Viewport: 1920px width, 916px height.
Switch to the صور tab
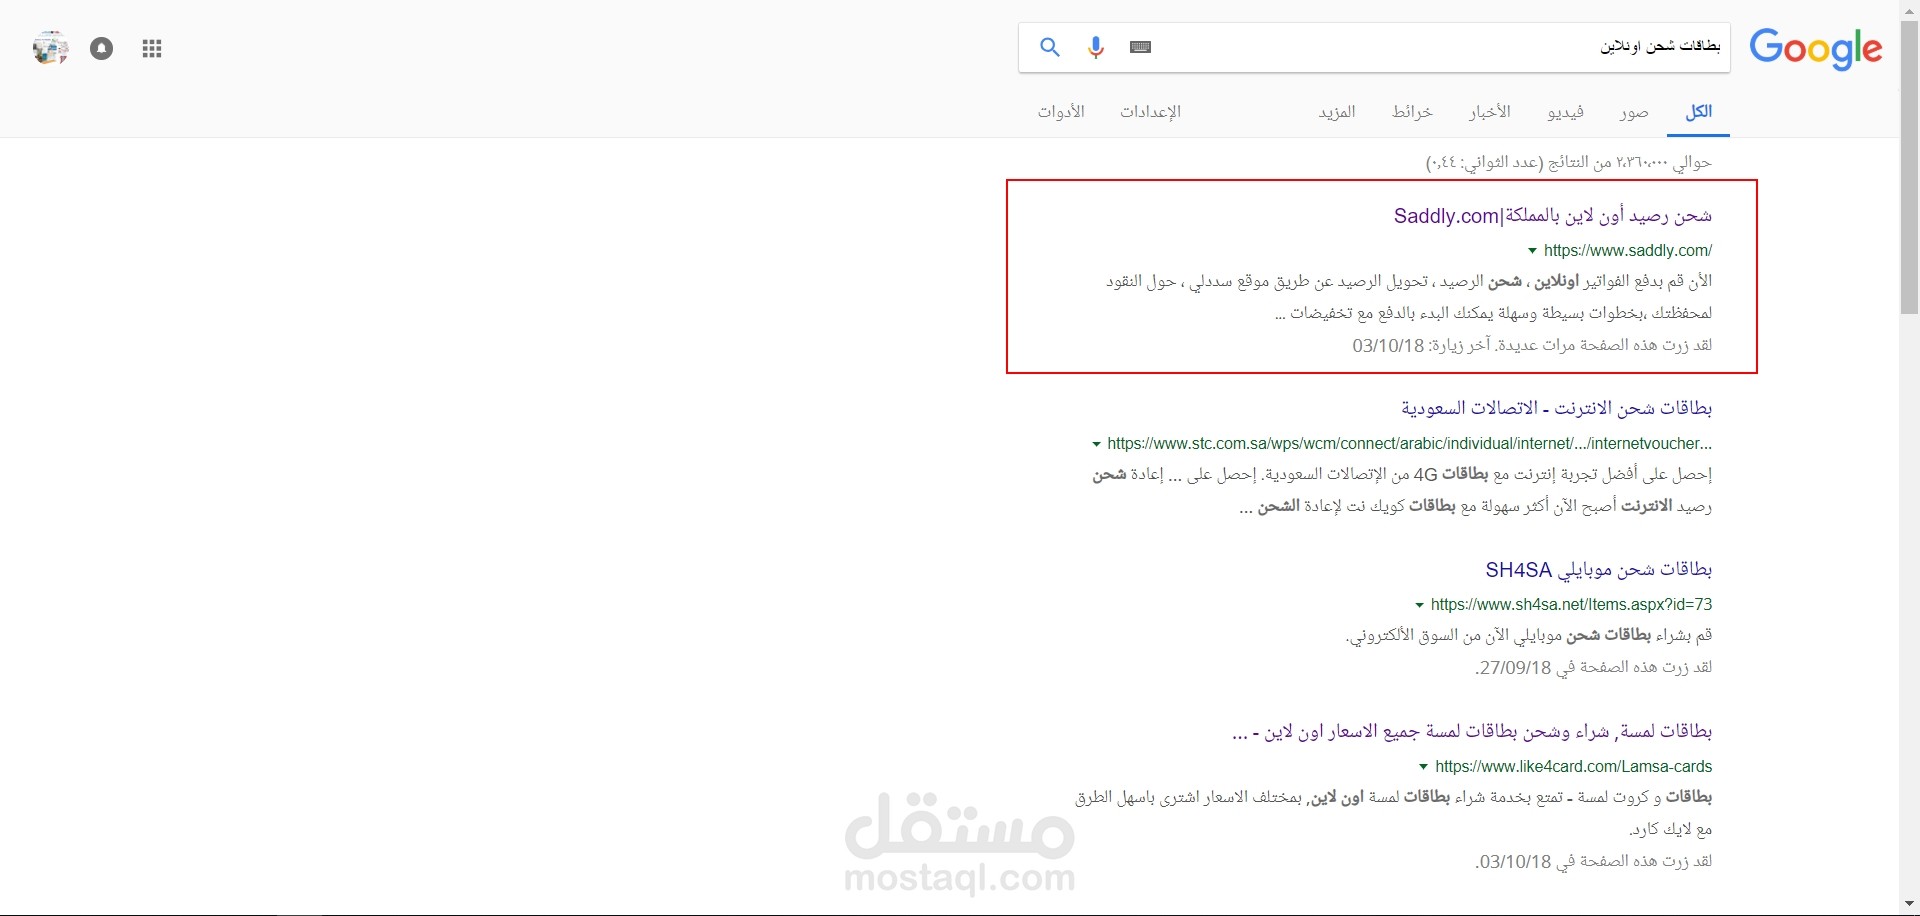coord(1634,112)
